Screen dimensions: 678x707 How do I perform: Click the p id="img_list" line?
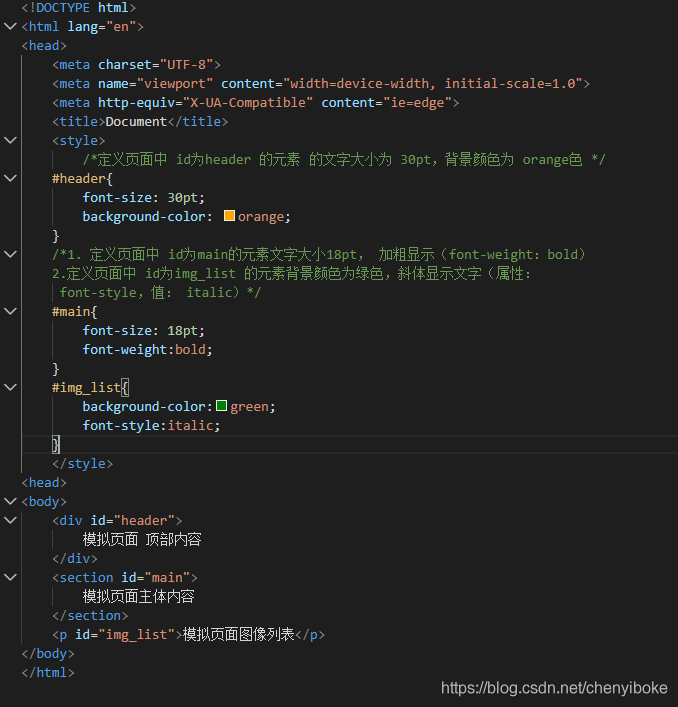188,634
